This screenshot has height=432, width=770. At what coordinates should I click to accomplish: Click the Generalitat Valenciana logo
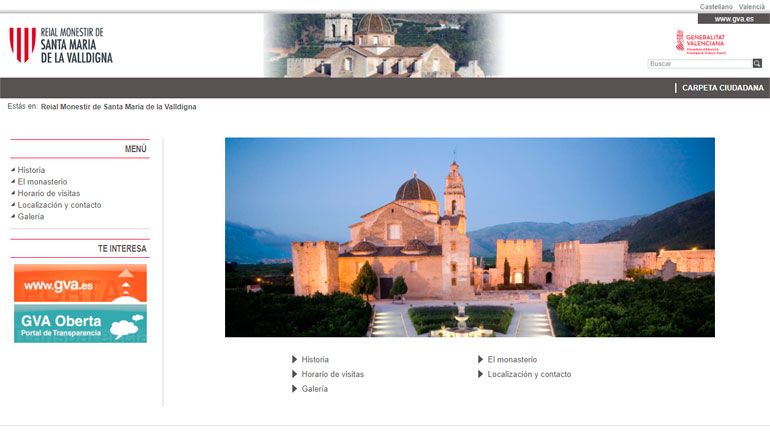(x=700, y=42)
